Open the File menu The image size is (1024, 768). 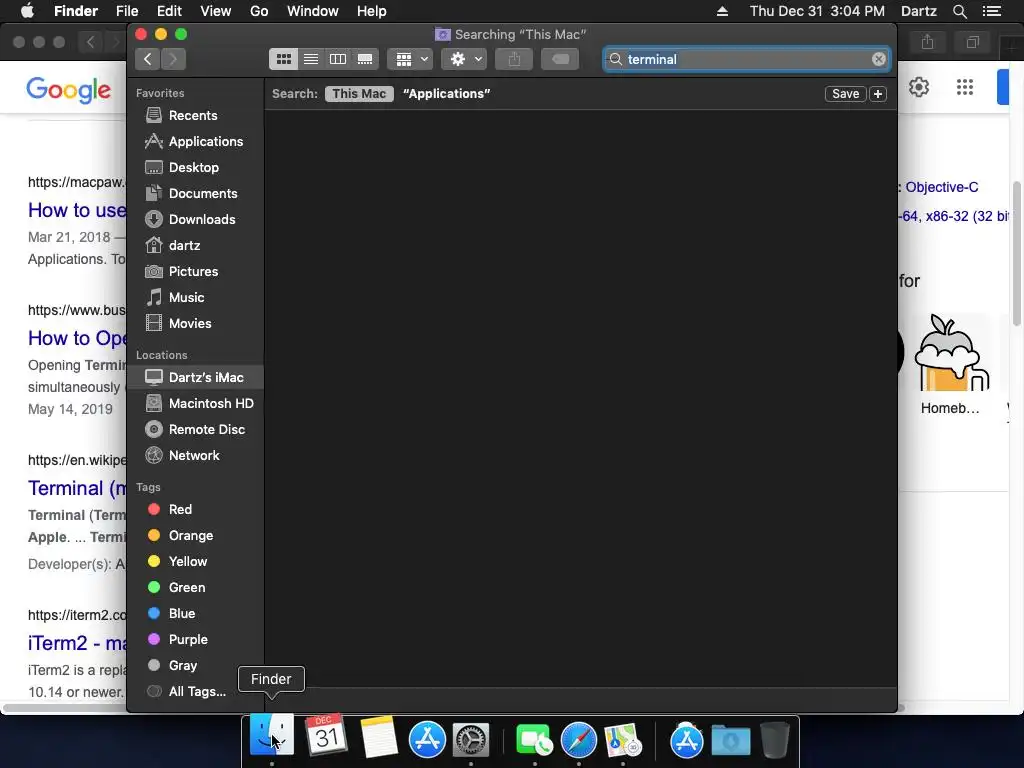click(127, 11)
